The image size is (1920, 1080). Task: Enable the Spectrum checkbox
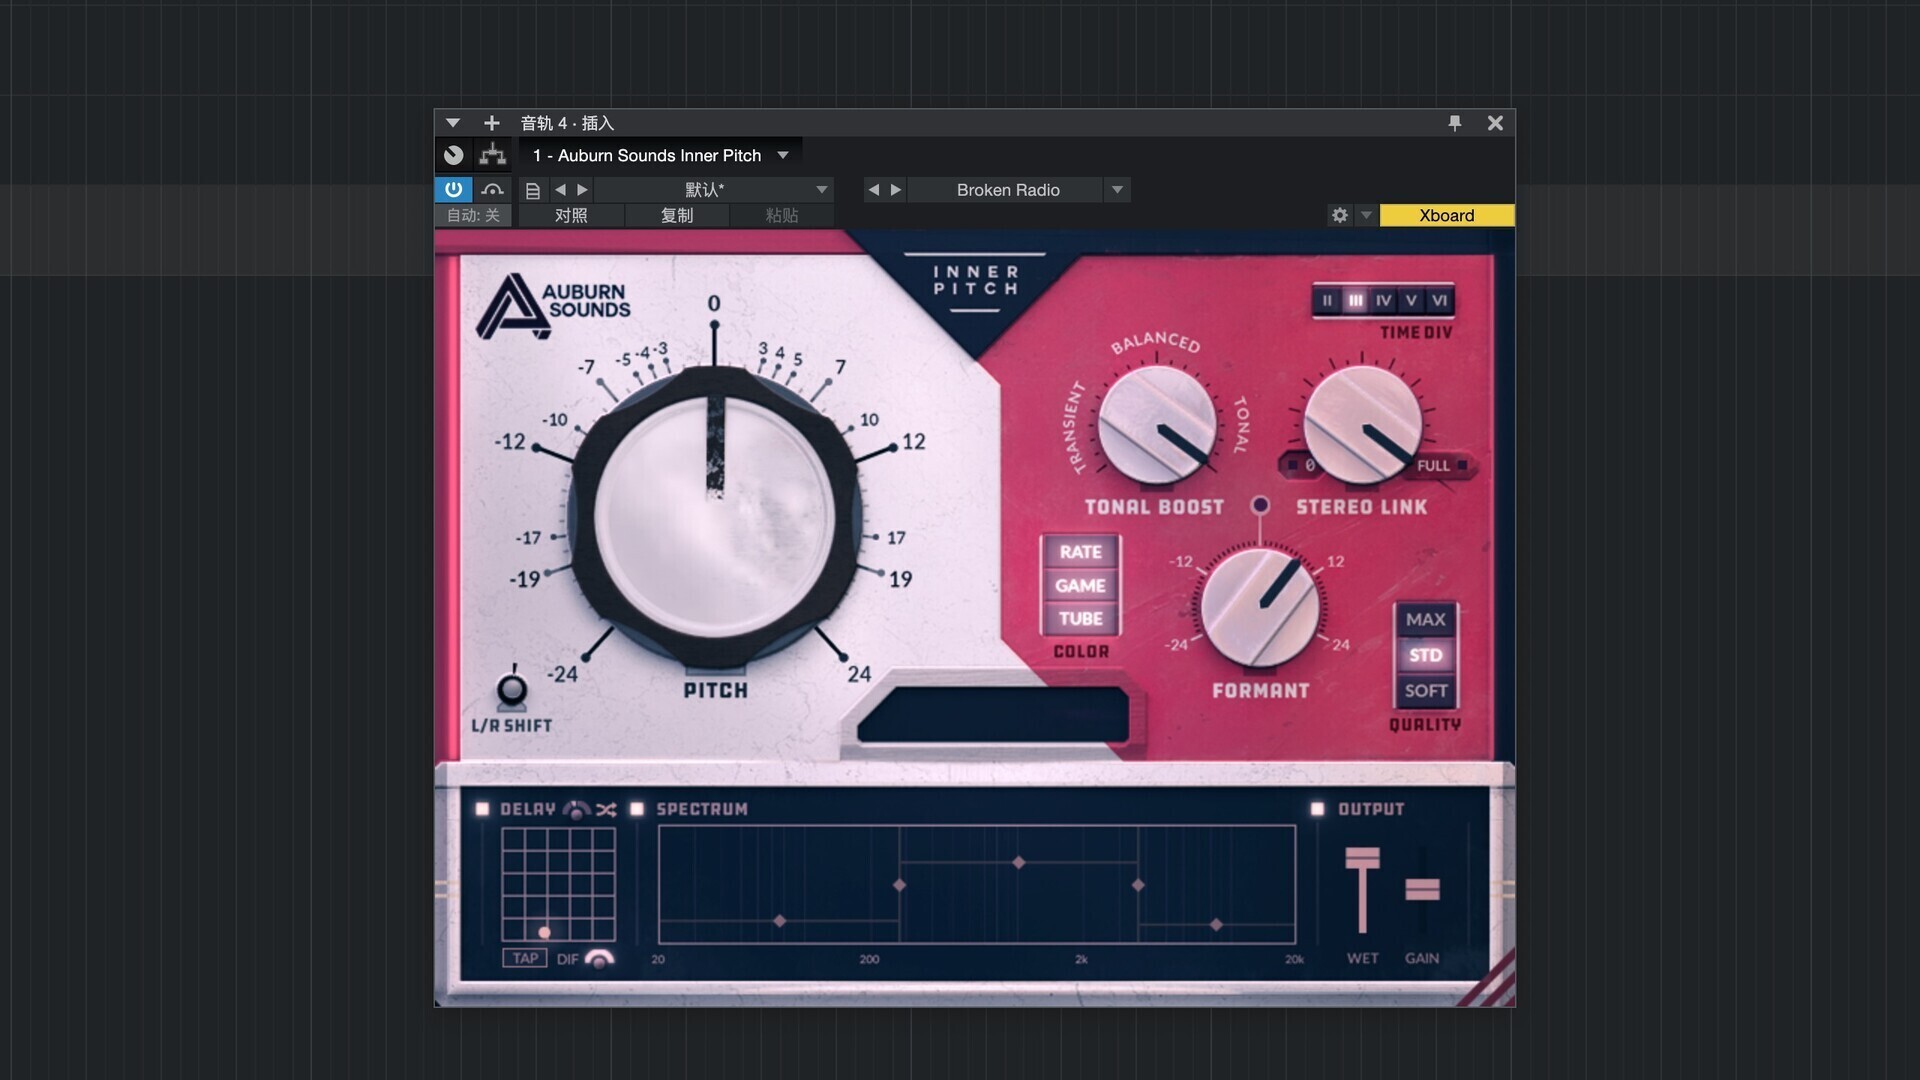tap(637, 808)
